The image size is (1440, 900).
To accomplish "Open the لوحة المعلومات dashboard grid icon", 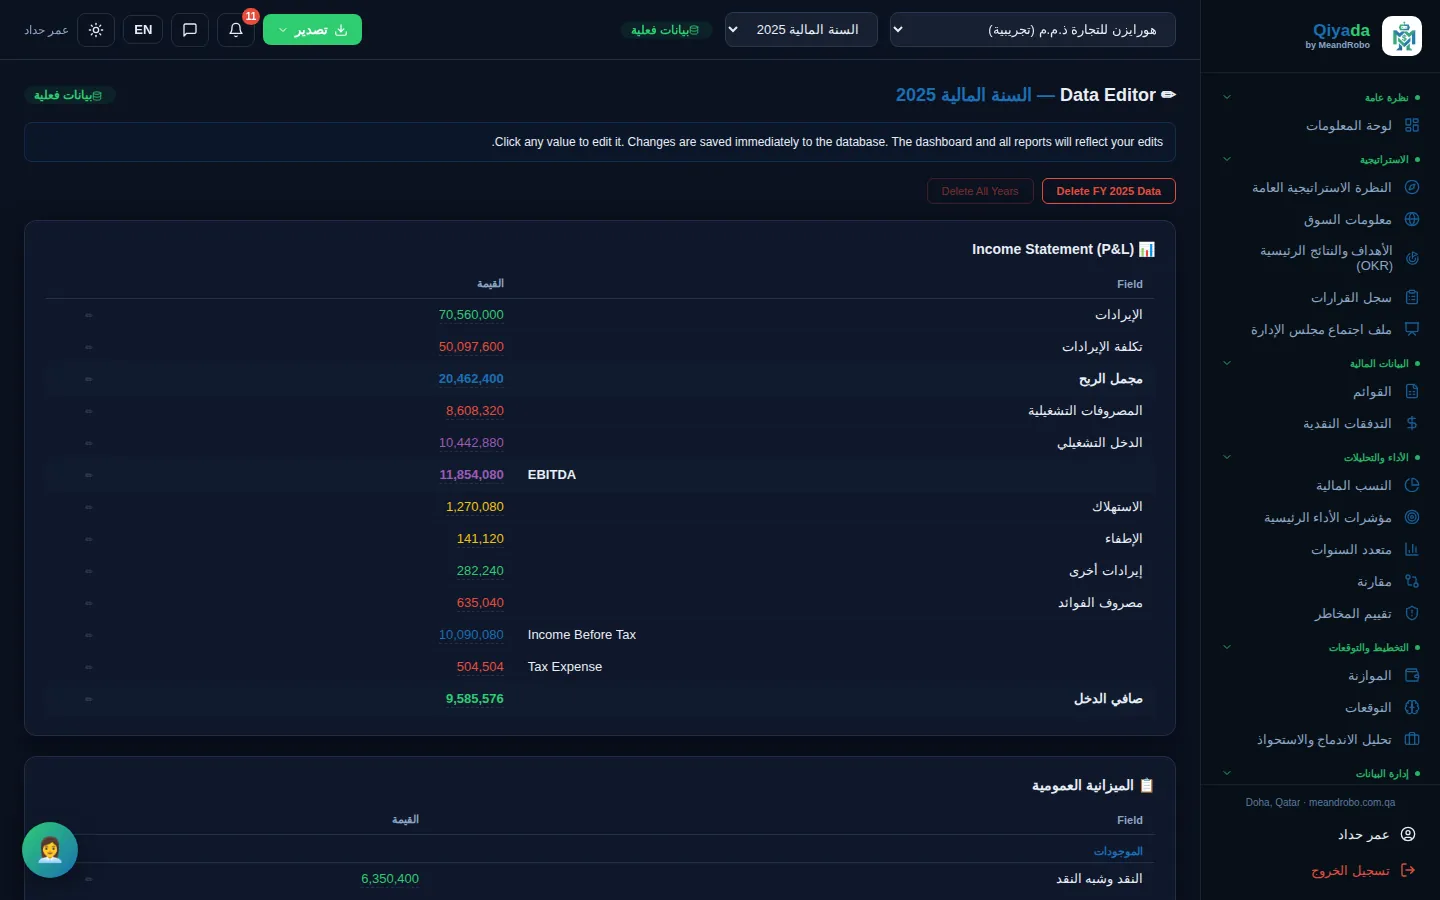I will [1412, 125].
